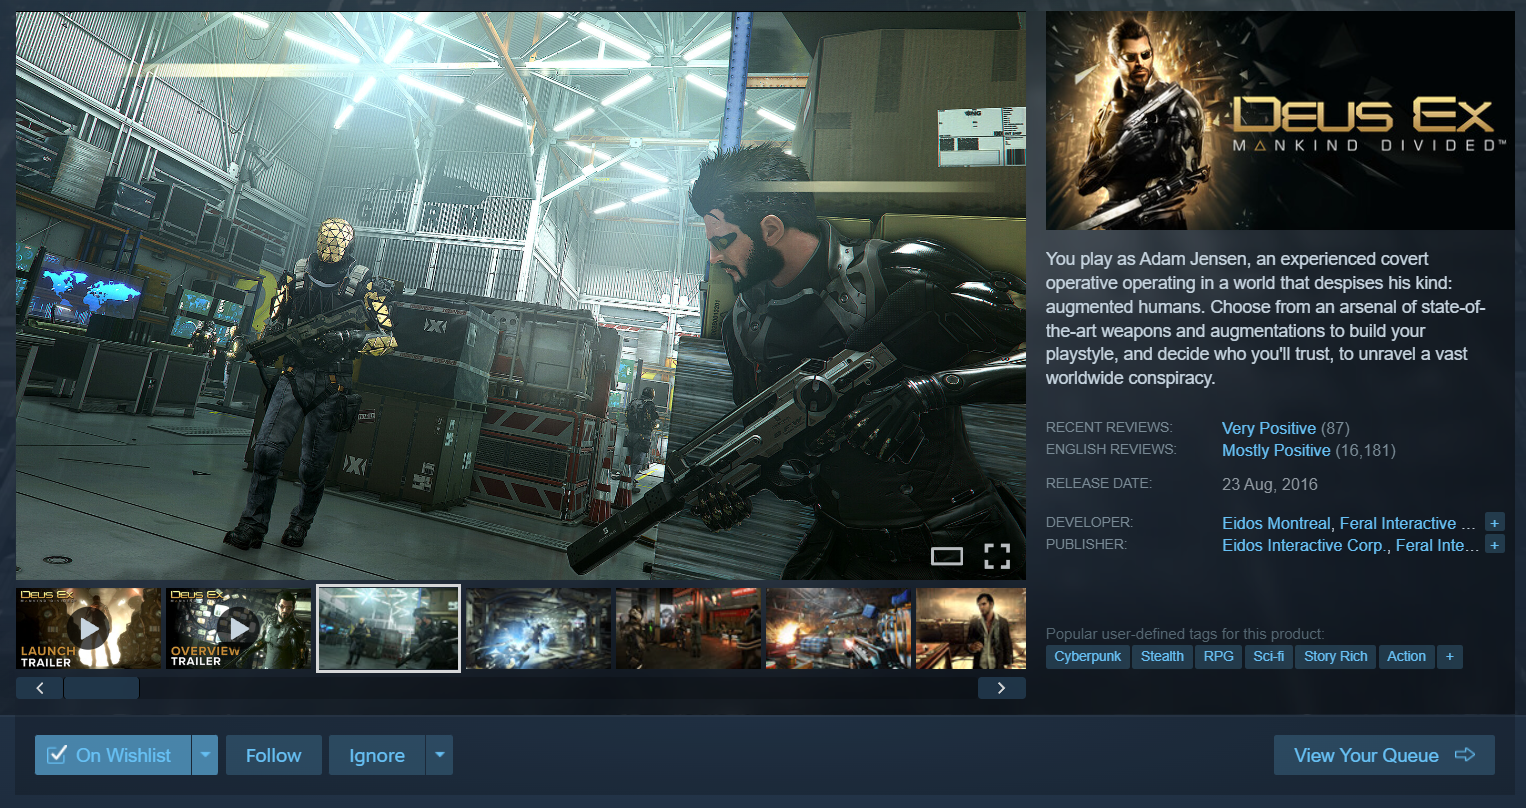The height and width of the screenshot is (808, 1526).
Task: Toggle the On Wishlist checkbox button
Action: [x=112, y=755]
